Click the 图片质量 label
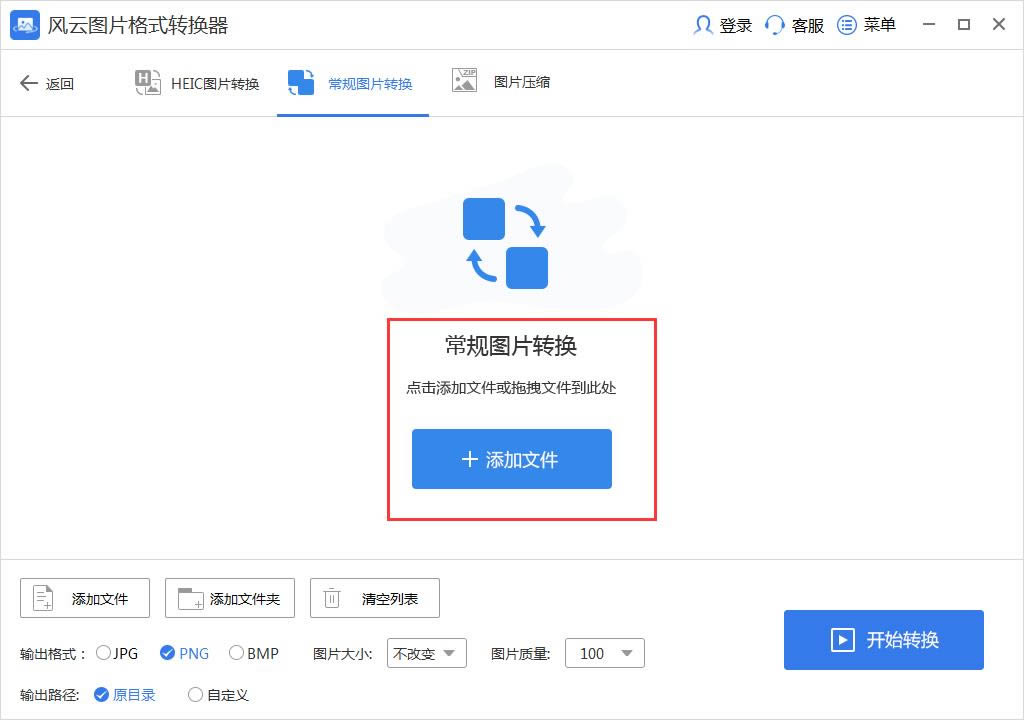 pos(521,653)
